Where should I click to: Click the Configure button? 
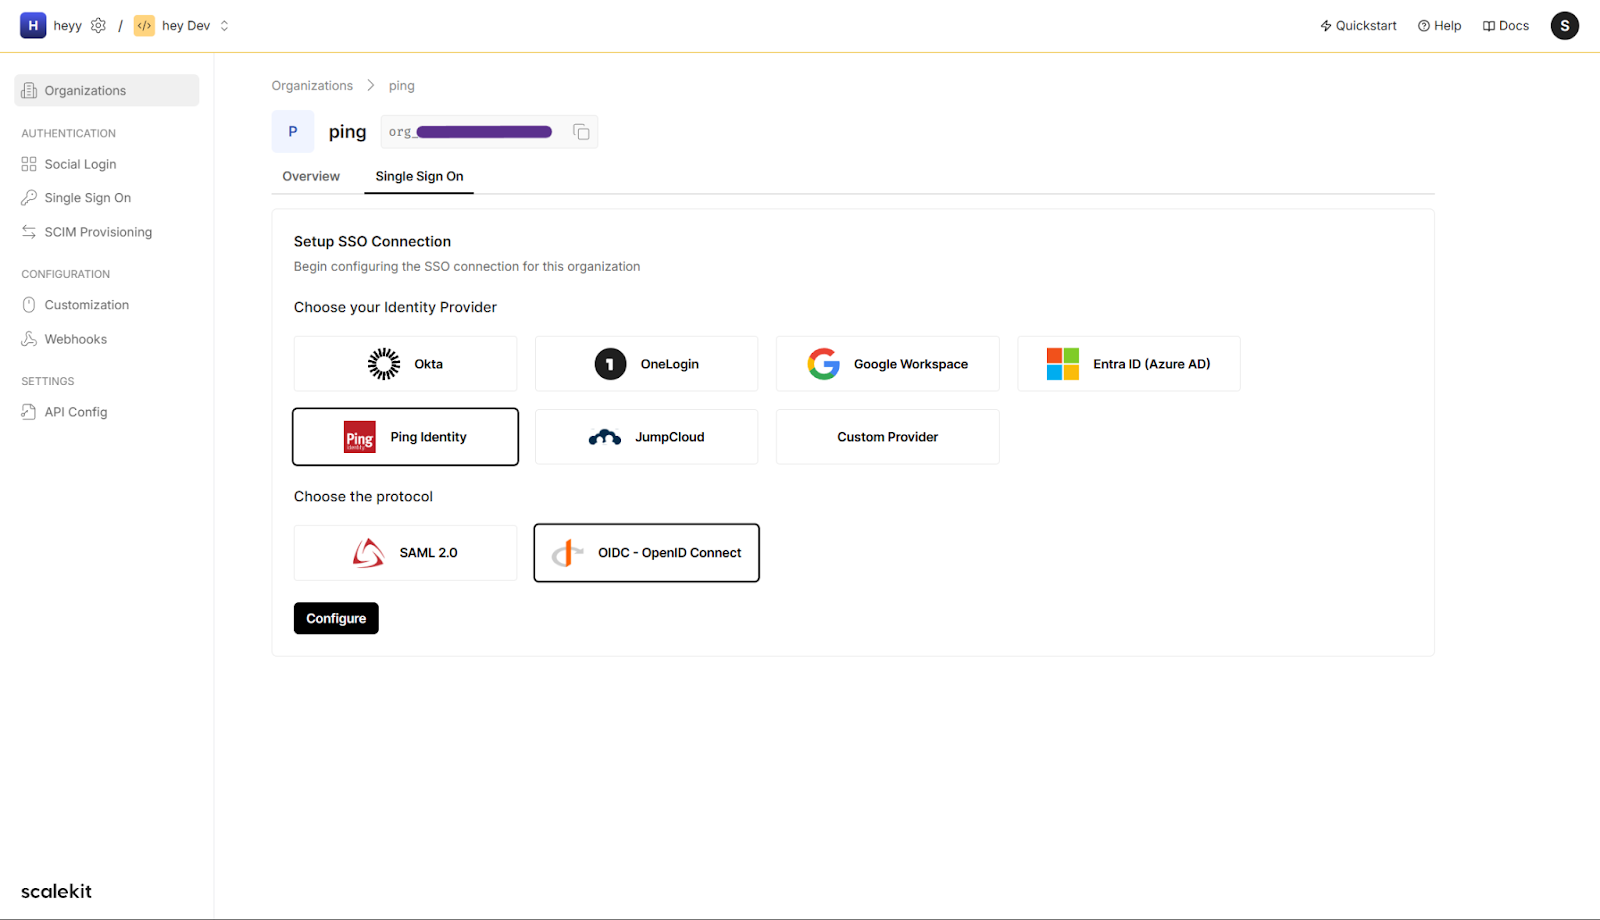click(x=336, y=618)
